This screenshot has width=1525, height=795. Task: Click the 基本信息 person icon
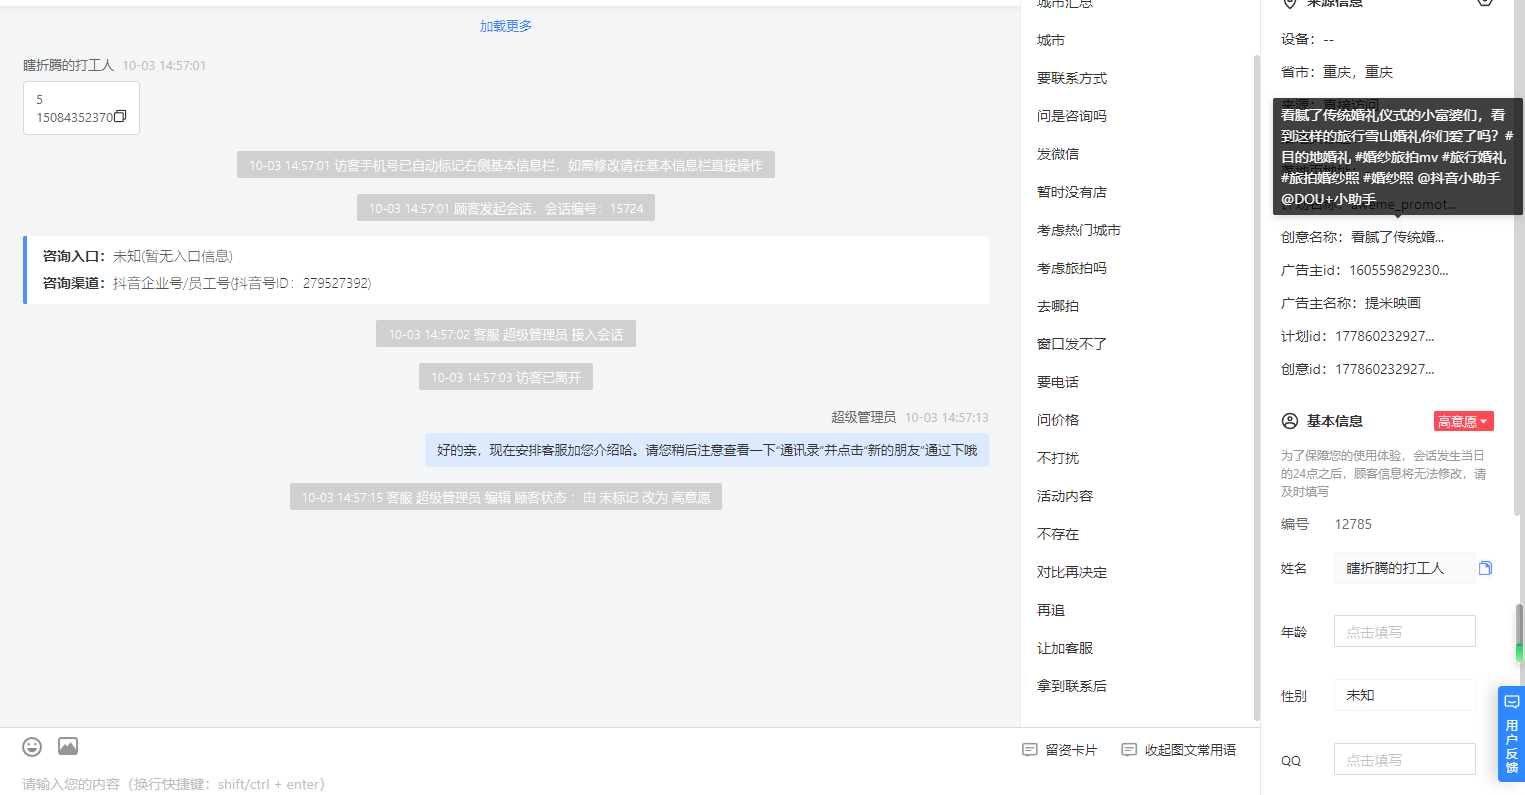point(1290,421)
